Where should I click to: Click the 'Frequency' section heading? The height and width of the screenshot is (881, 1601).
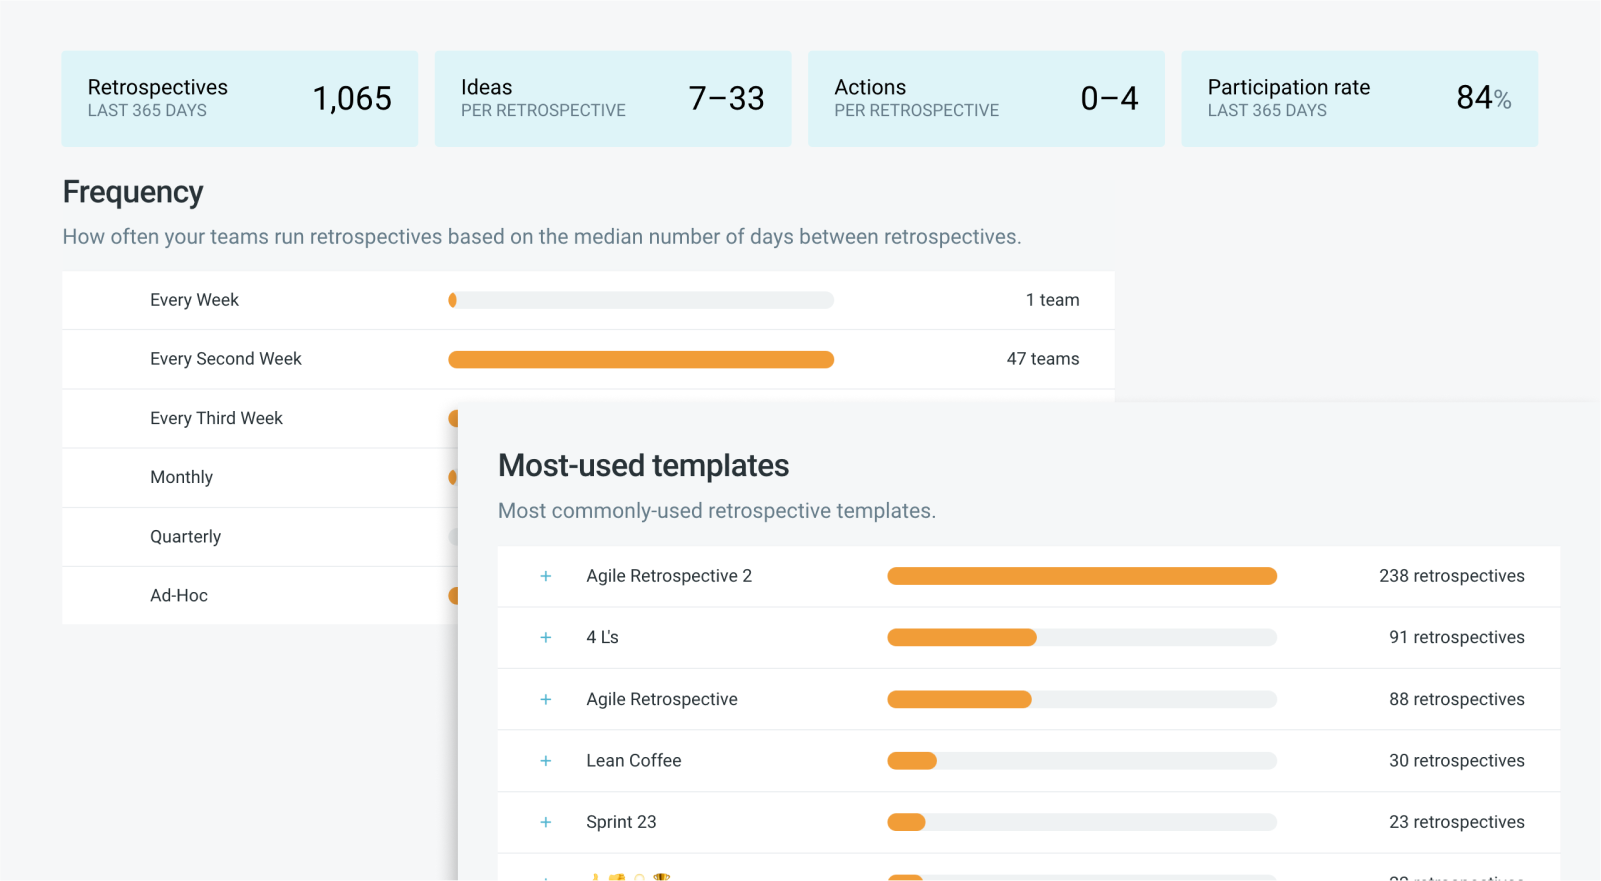133,192
